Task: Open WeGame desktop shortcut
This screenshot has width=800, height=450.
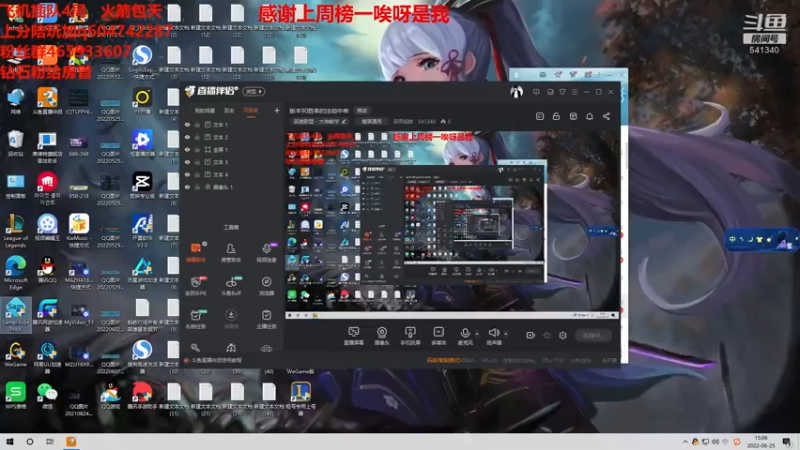Action: click(x=15, y=355)
